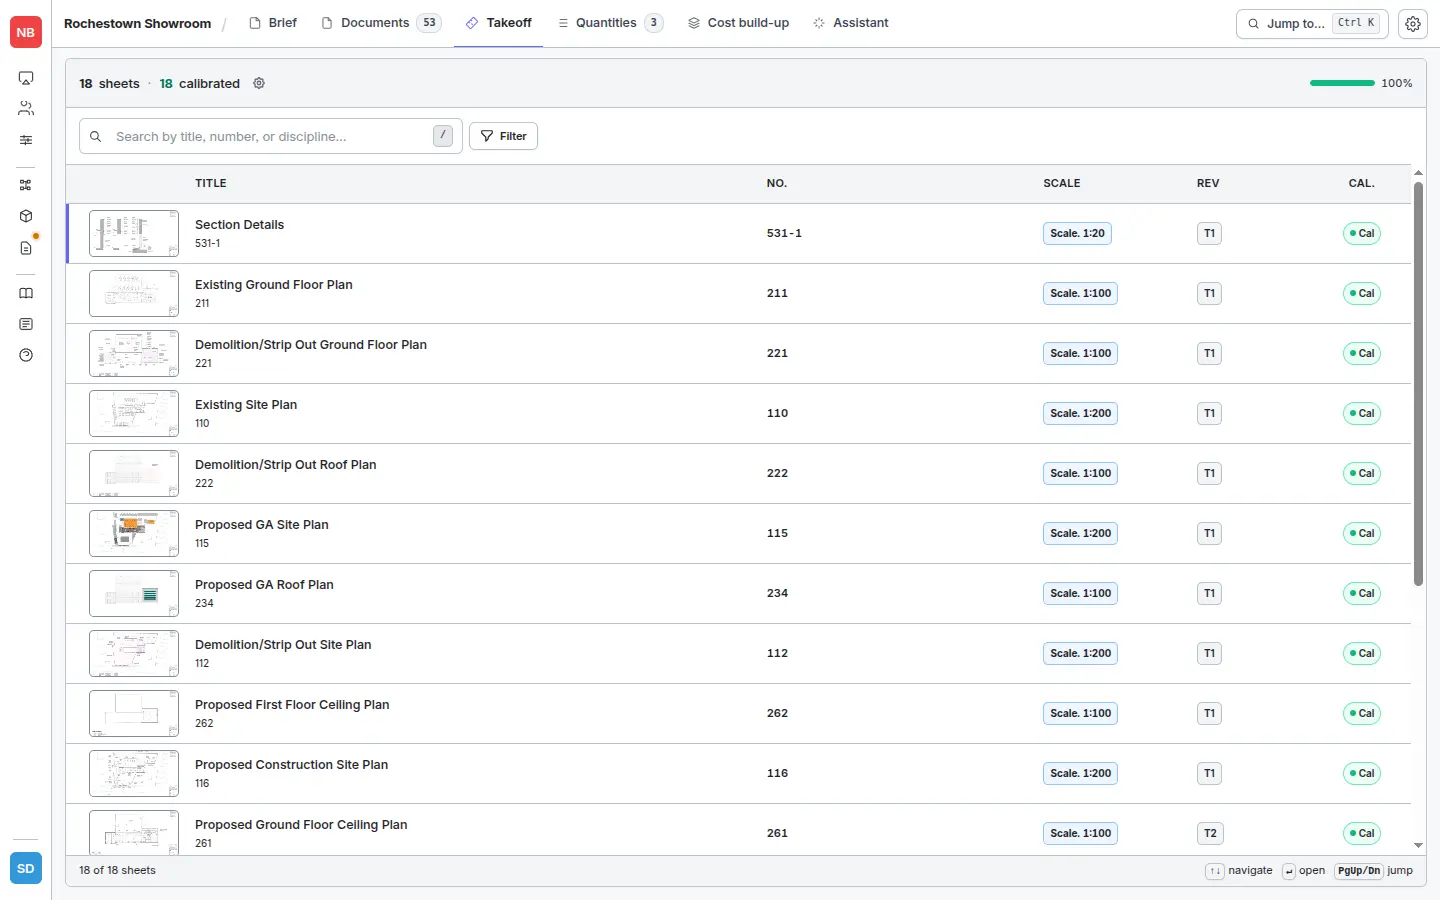
Task: Click the calibration progress bar
Action: coord(1342,83)
